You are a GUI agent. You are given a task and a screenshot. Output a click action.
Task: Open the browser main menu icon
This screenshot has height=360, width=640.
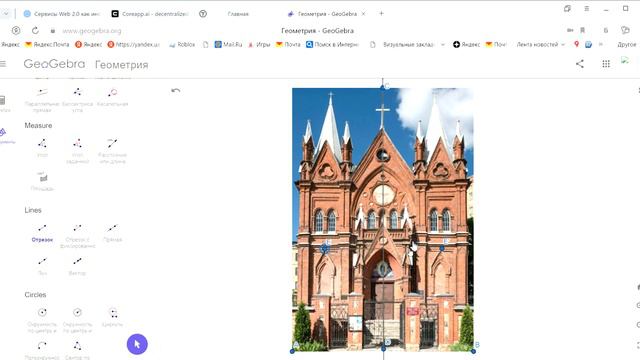(x=587, y=9)
